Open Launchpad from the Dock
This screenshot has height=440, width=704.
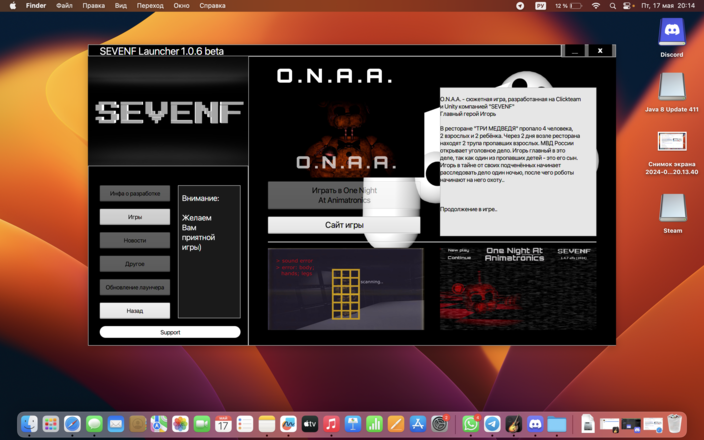51,424
